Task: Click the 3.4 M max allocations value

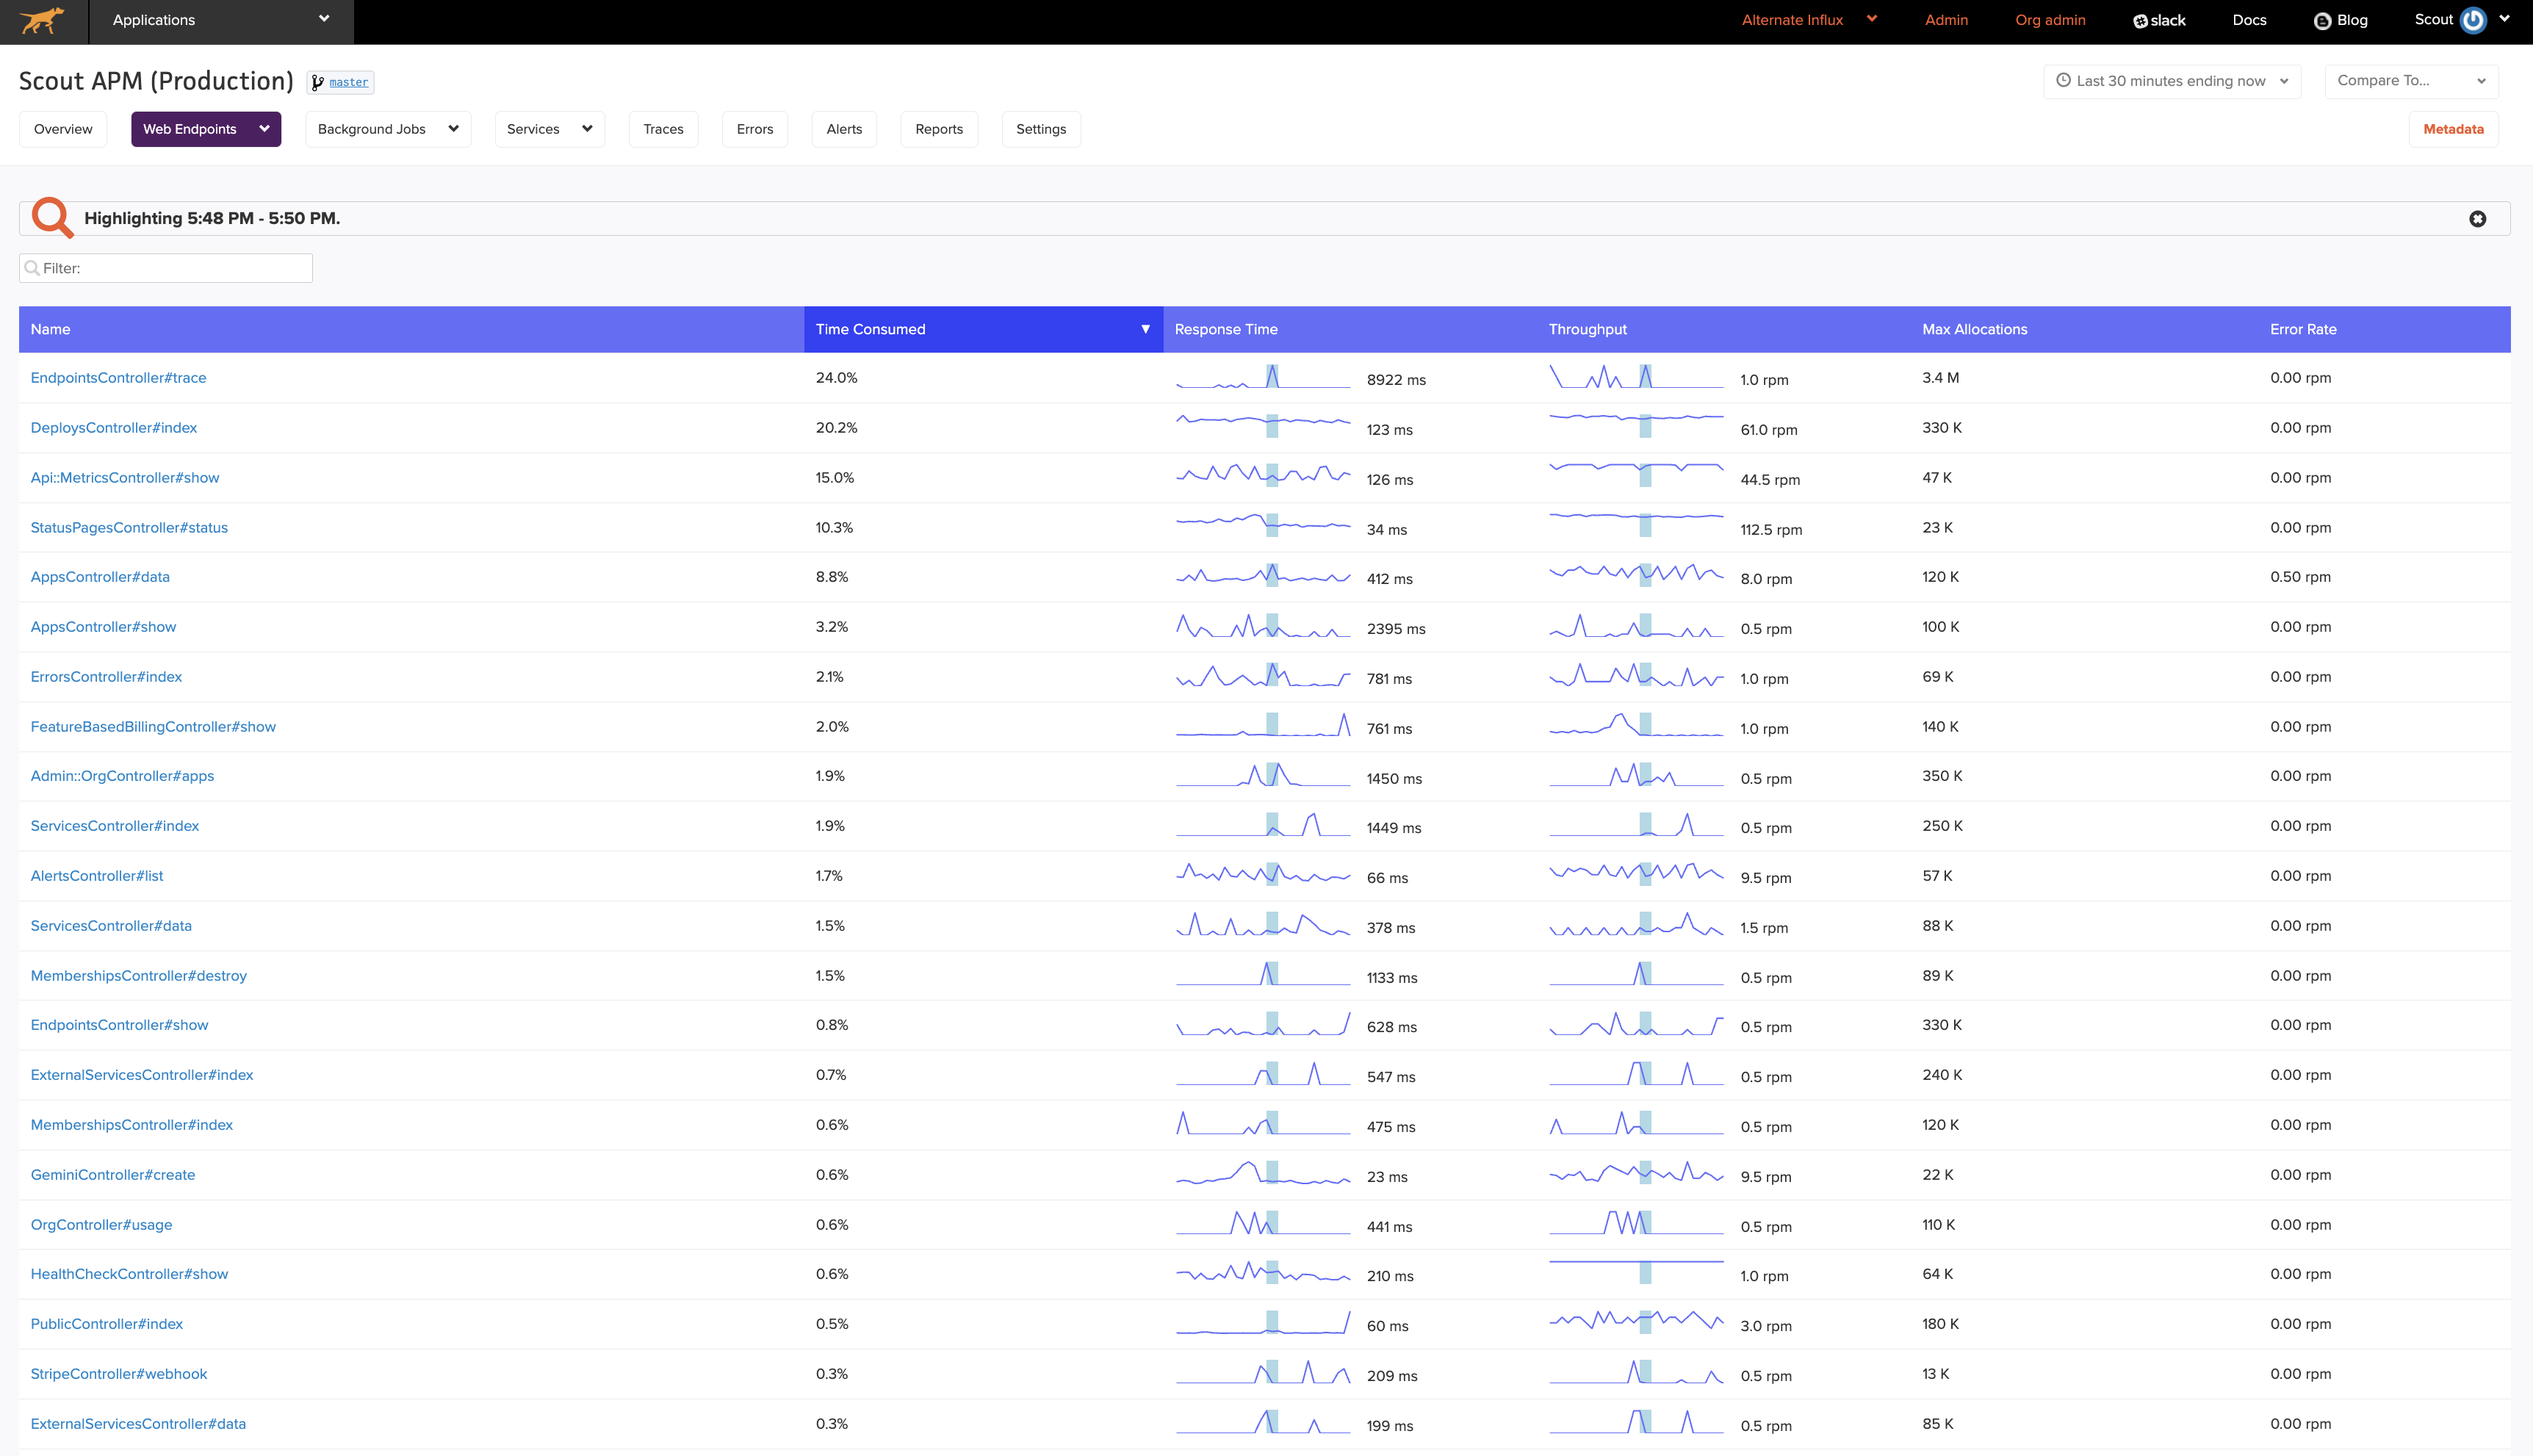Action: click(1940, 378)
